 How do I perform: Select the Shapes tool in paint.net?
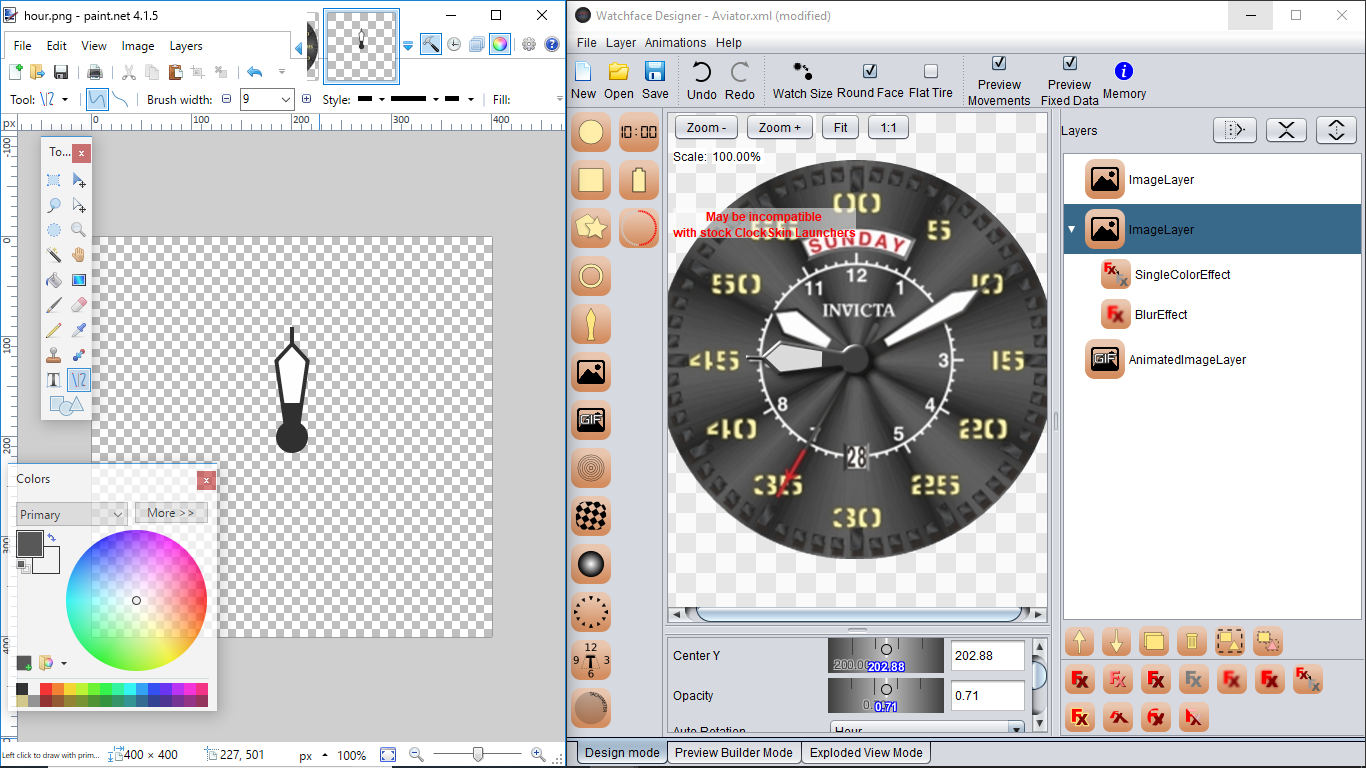pyautogui.click(x=66, y=405)
